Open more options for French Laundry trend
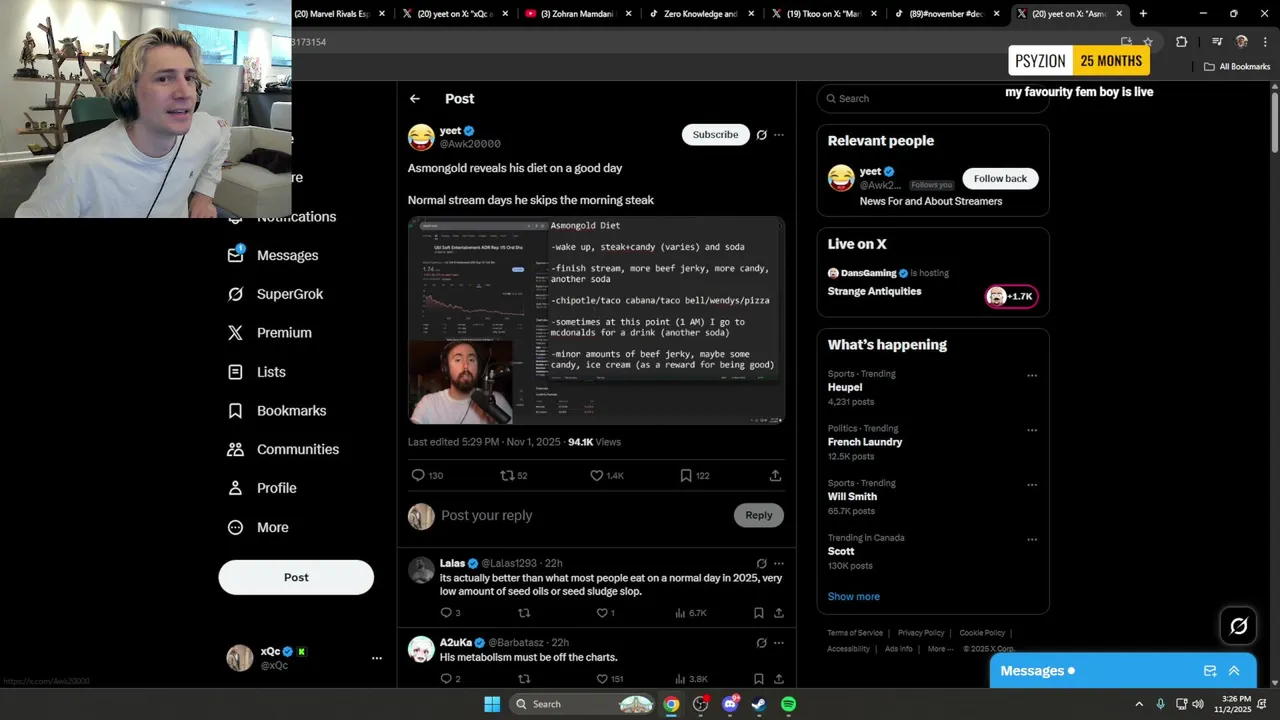The width and height of the screenshot is (1280, 720). (x=1032, y=431)
